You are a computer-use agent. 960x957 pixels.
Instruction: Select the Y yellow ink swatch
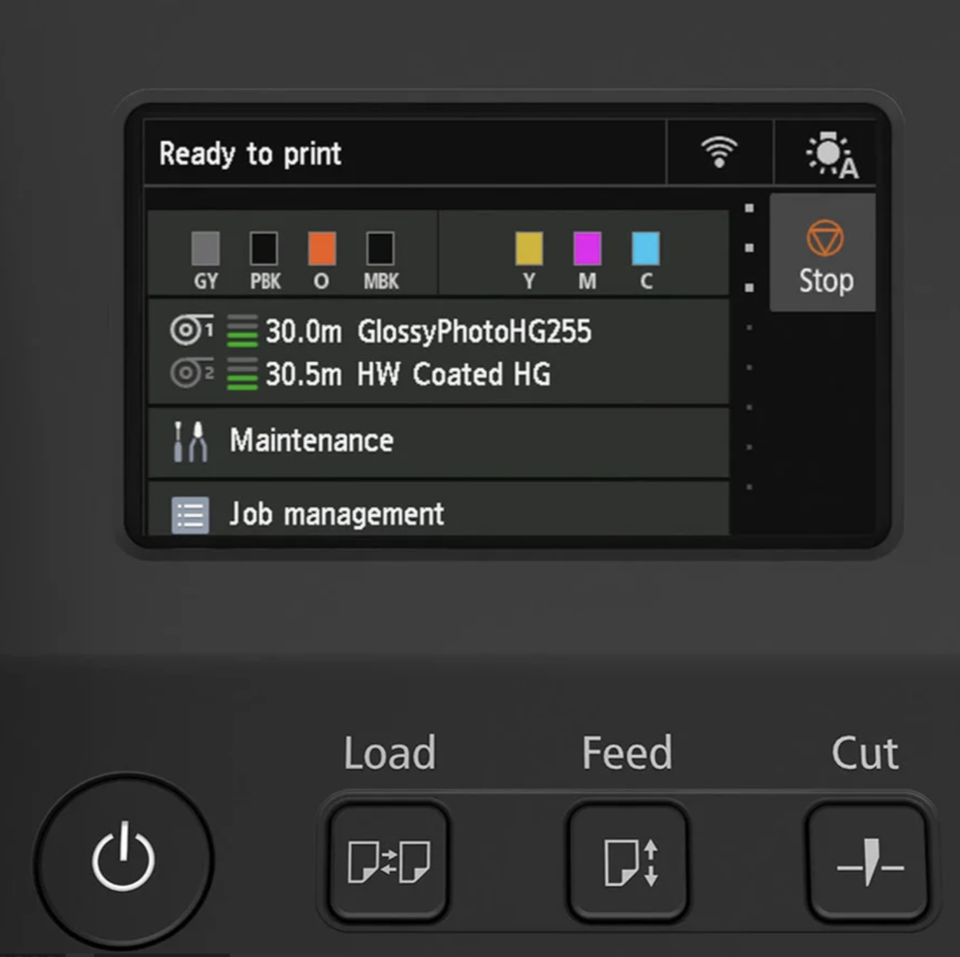click(529, 249)
